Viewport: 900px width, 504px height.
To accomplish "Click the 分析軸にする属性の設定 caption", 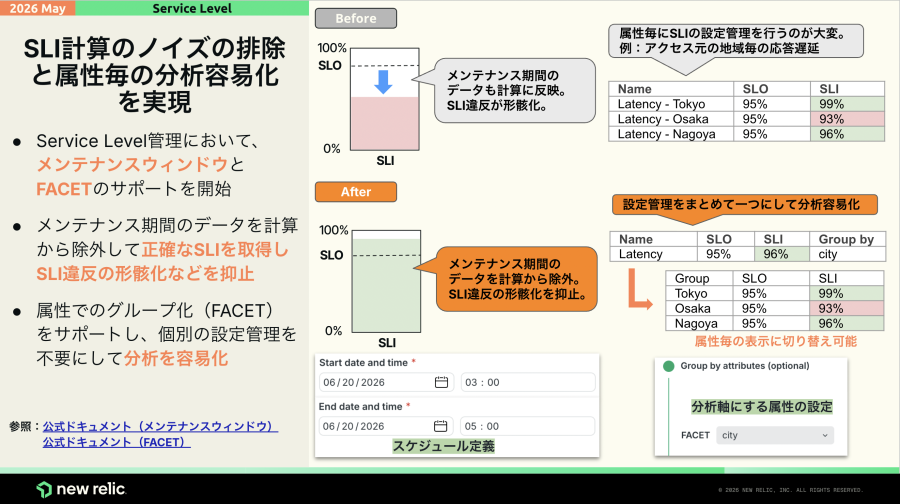I will point(762,406).
